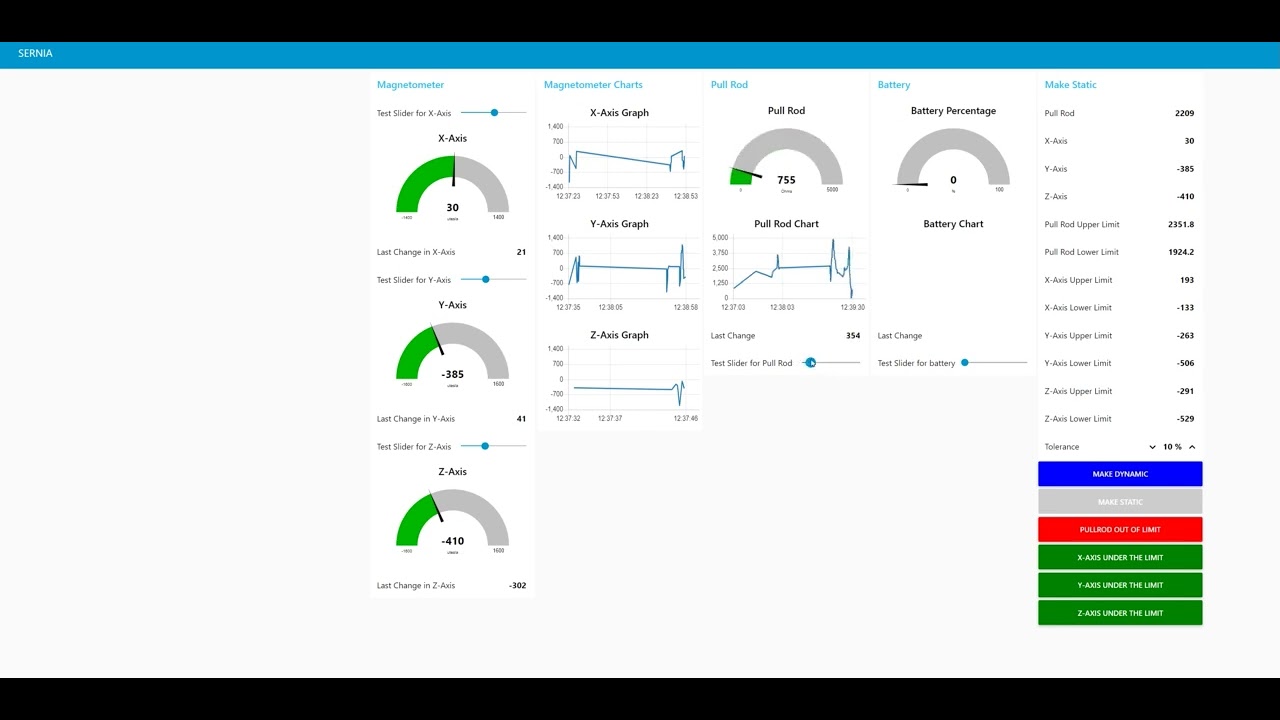Click X-AXIS UNDER THE LIMIT button
The image size is (1280, 720).
1120,557
